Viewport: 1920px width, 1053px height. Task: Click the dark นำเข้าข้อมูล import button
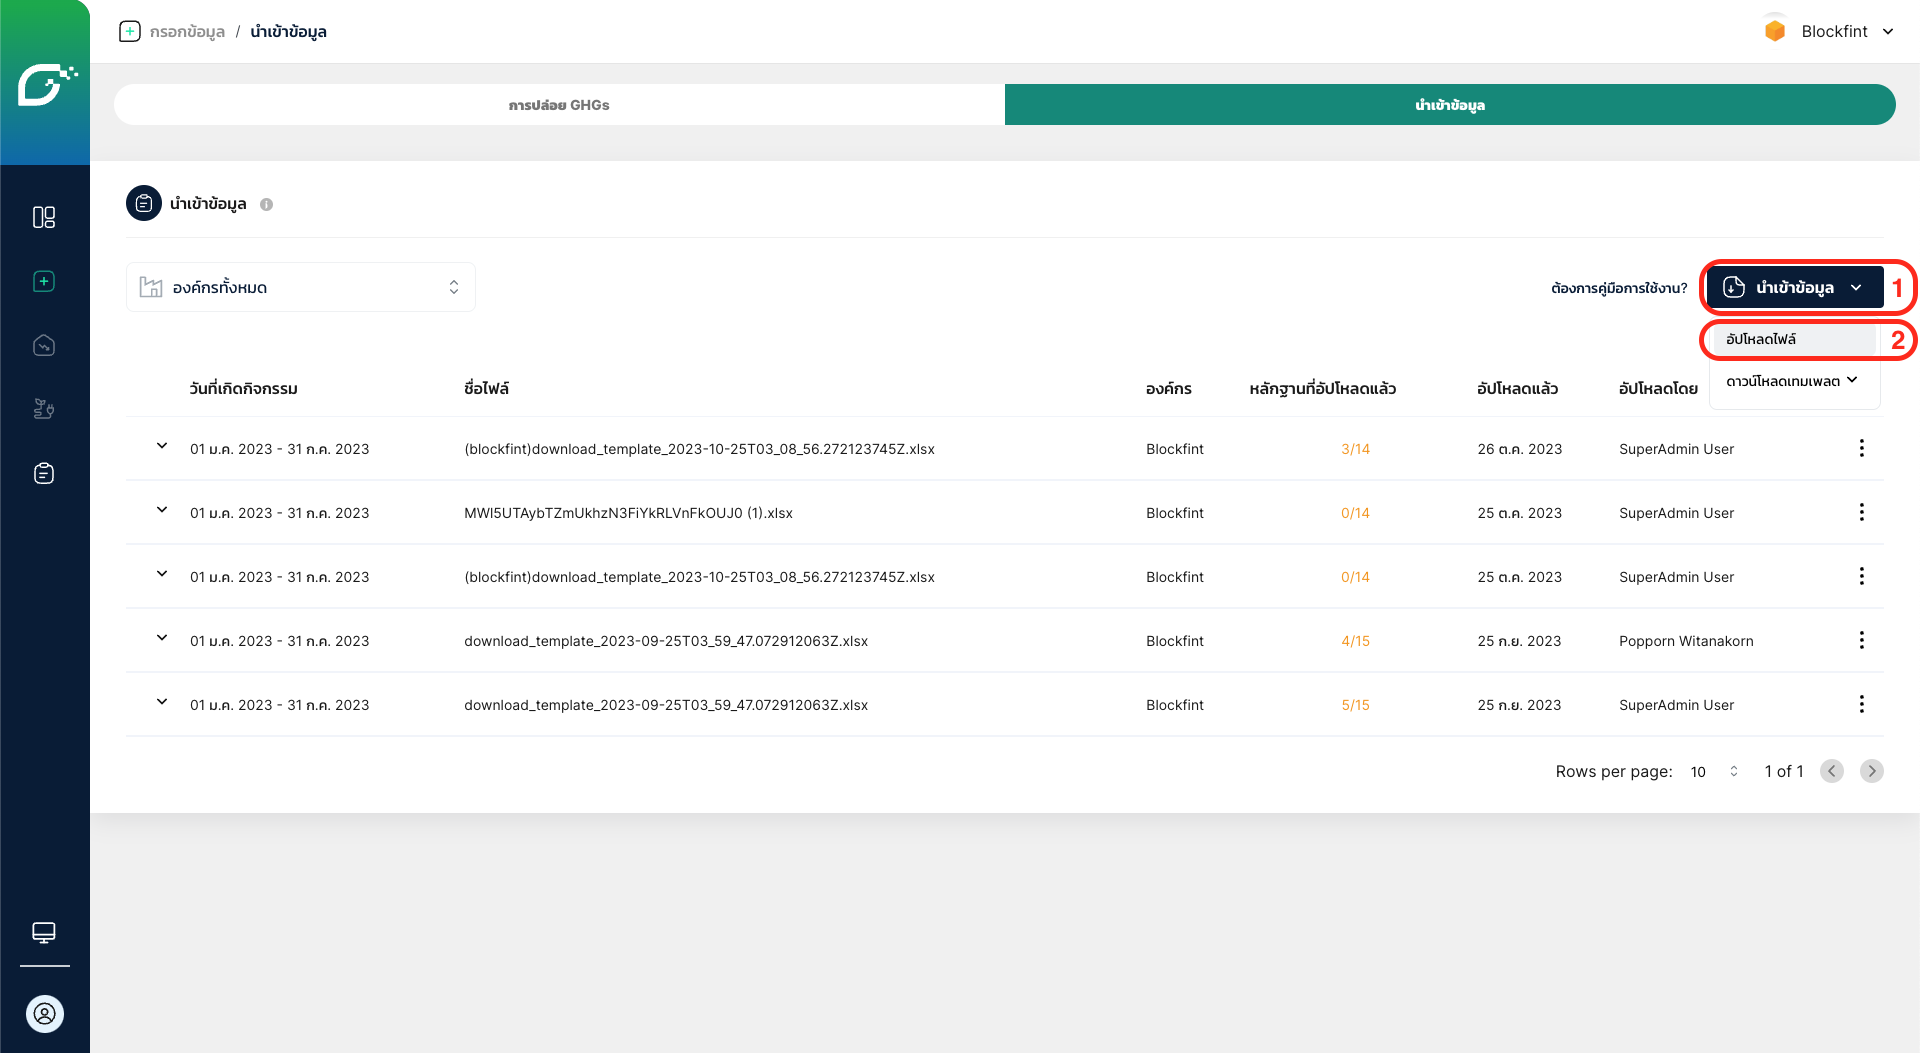point(1794,287)
